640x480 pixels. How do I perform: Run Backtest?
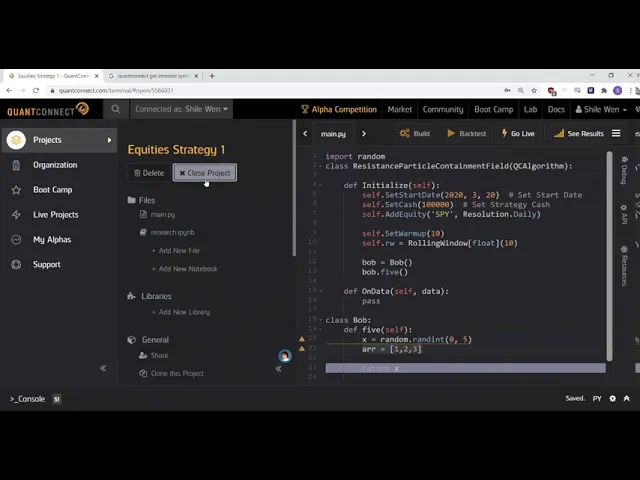tap(467, 133)
